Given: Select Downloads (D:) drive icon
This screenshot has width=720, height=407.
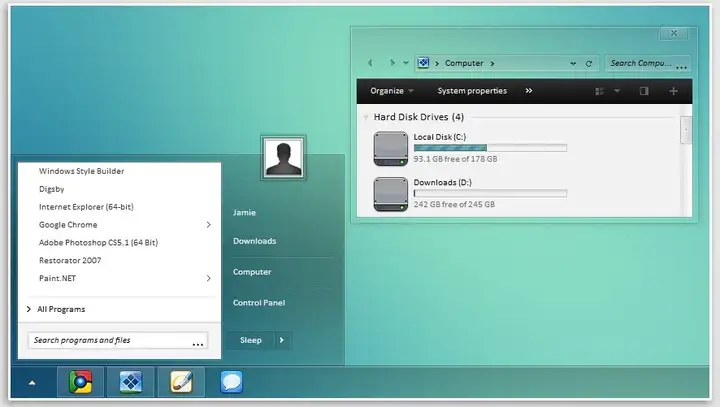Looking at the screenshot, I should [390, 194].
